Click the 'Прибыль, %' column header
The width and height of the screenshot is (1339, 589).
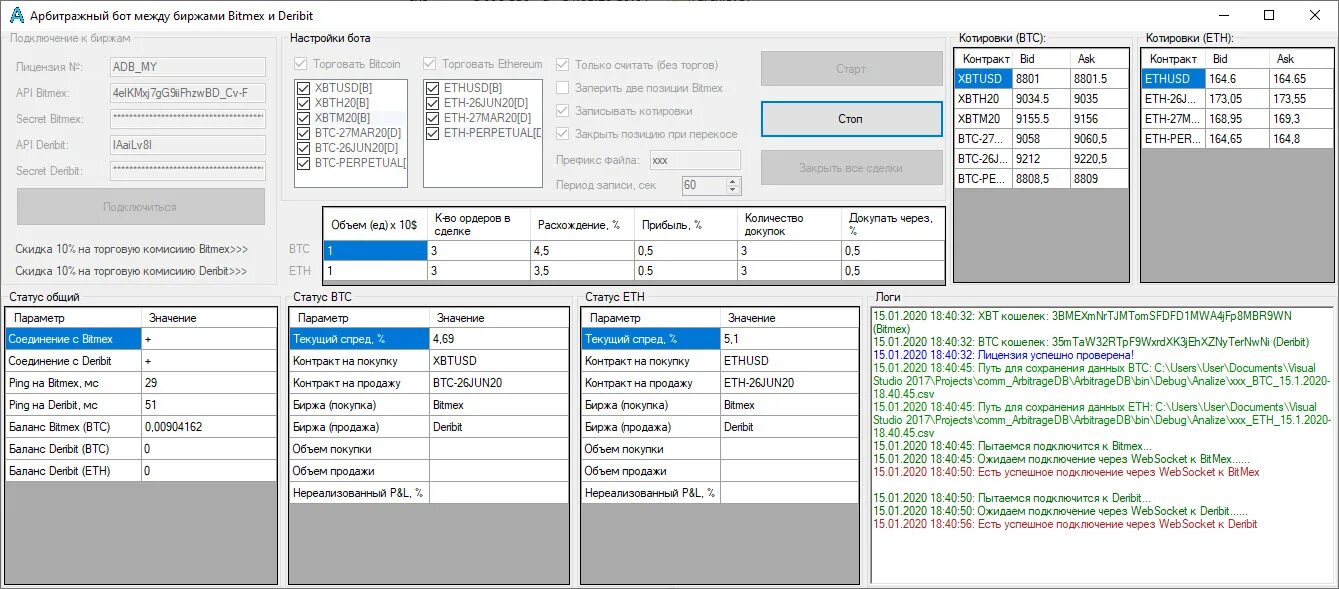(x=686, y=225)
